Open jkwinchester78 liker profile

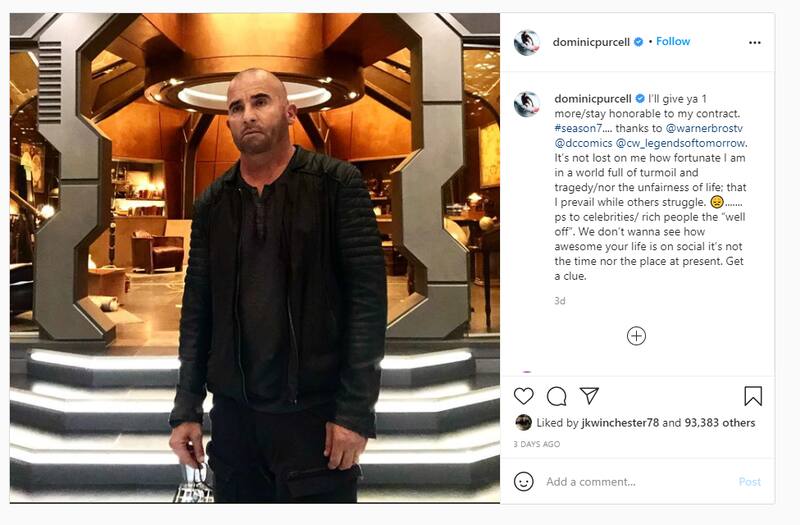coord(620,422)
